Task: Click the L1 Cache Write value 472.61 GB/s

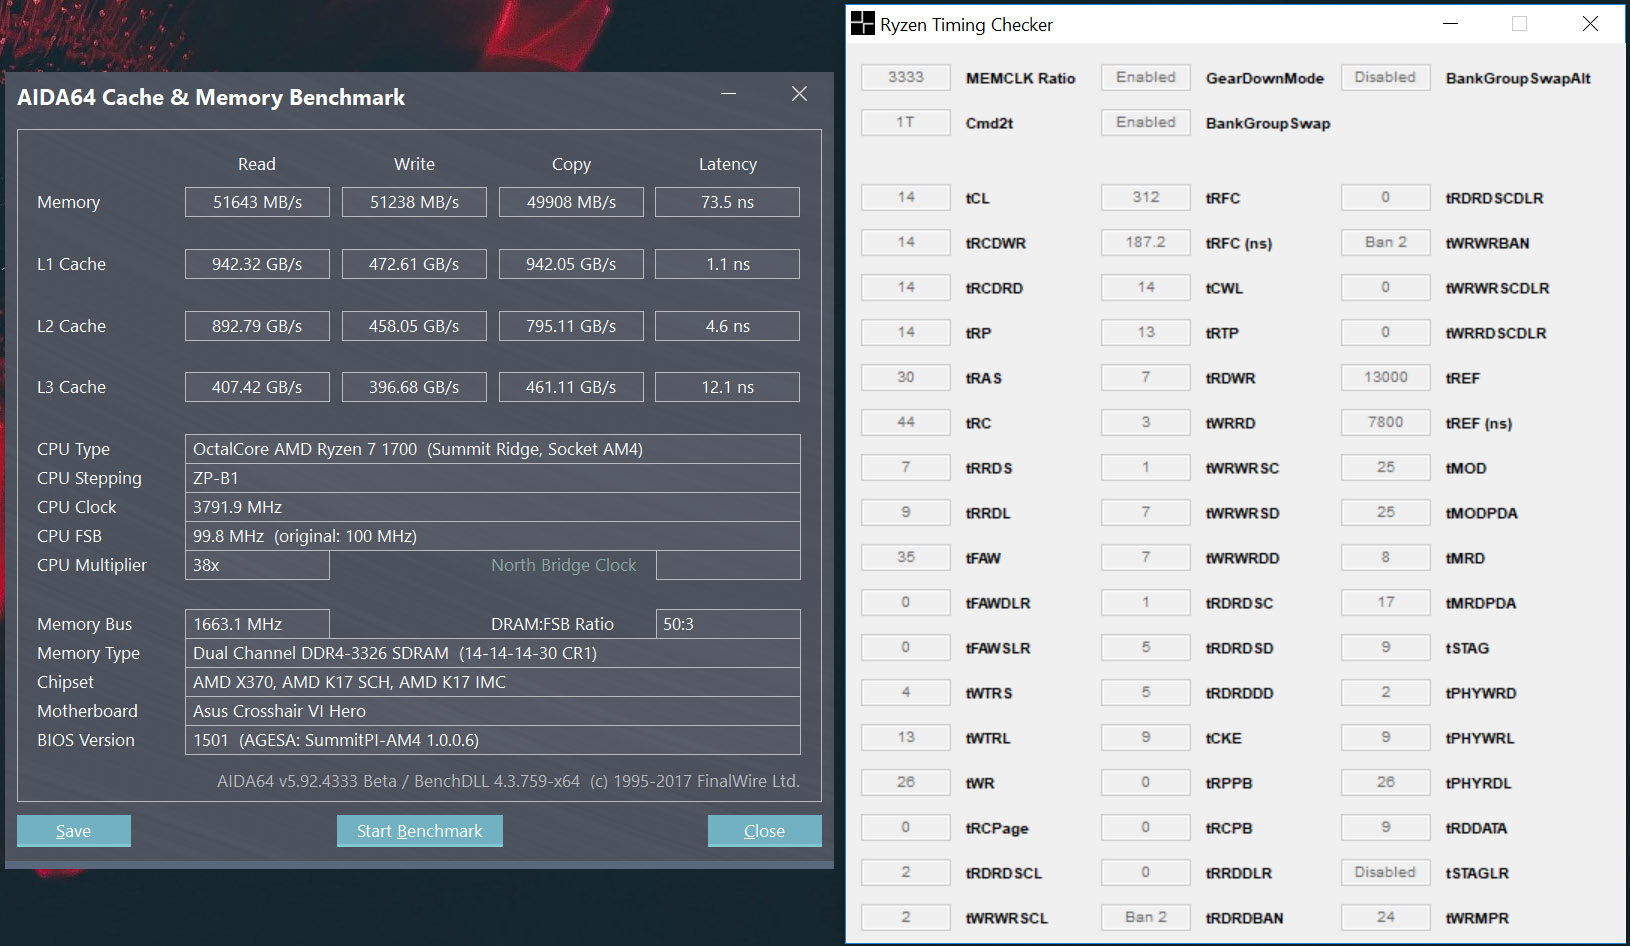Action: pyautogui.click(x=414, y=264)
